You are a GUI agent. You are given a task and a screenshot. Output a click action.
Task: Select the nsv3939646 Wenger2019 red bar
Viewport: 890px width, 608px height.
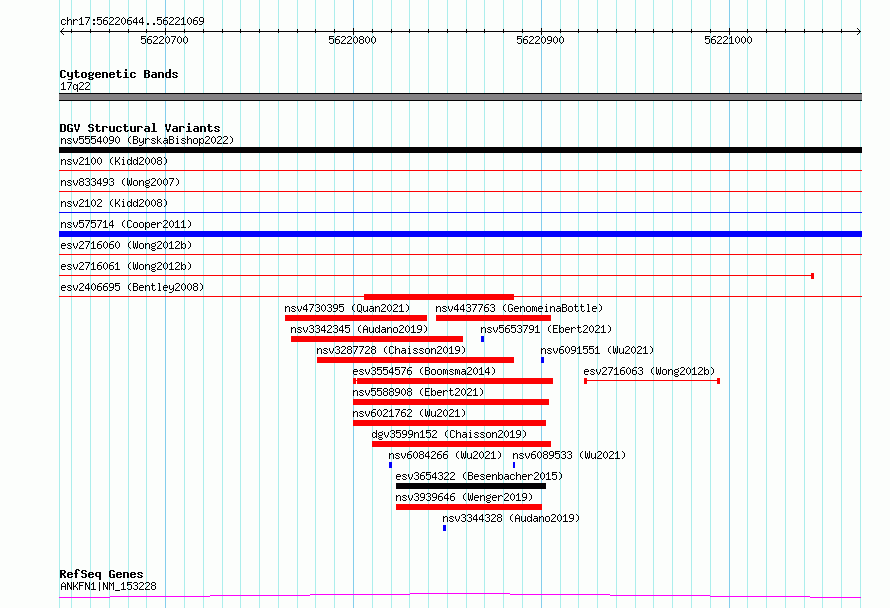coord(469,507)
